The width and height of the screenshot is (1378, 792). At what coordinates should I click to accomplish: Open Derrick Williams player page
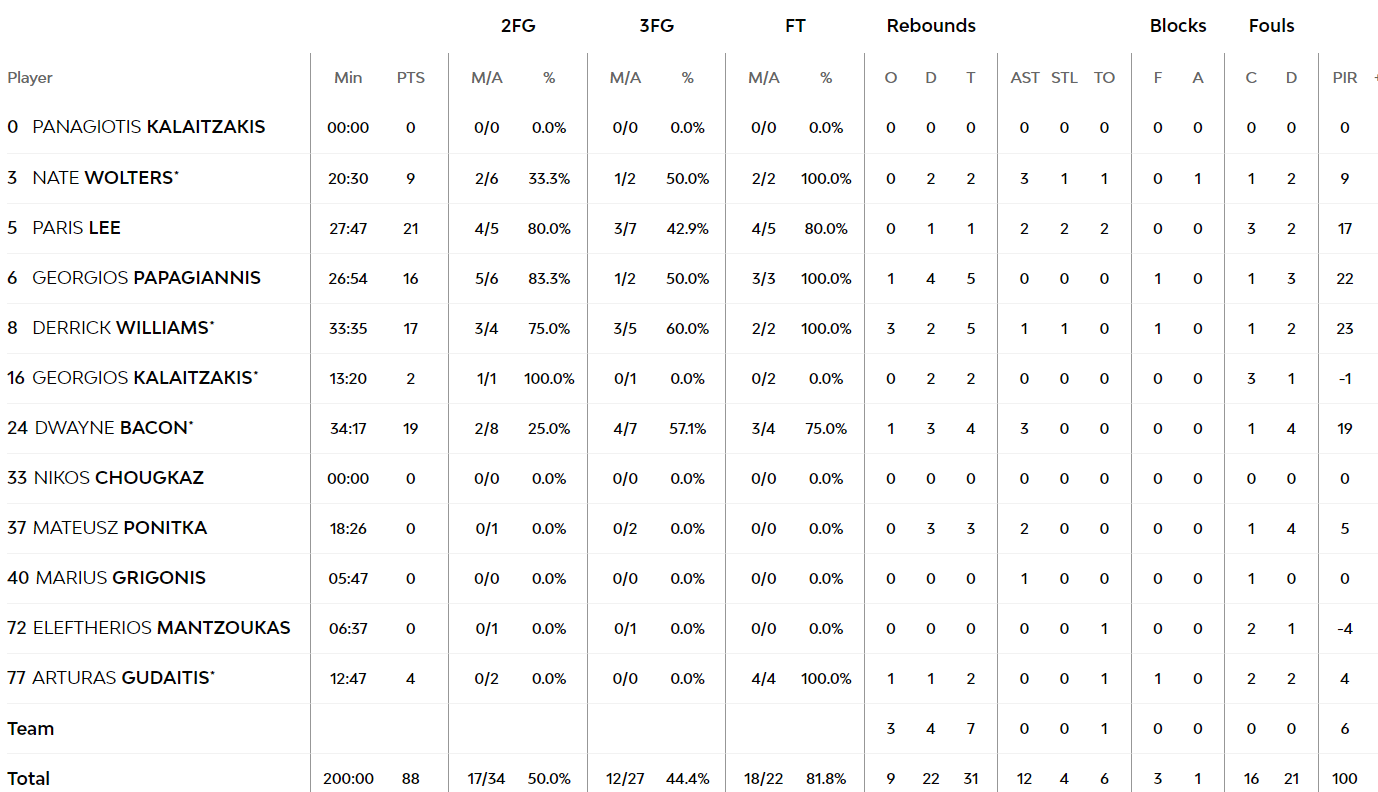pyautogui.click(x=121, y=328)
